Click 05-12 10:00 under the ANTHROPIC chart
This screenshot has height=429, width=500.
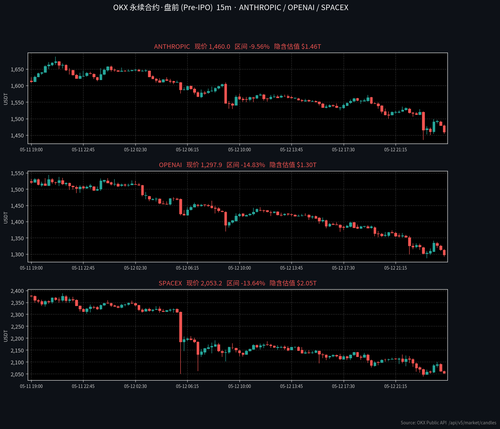coord(239,150)
